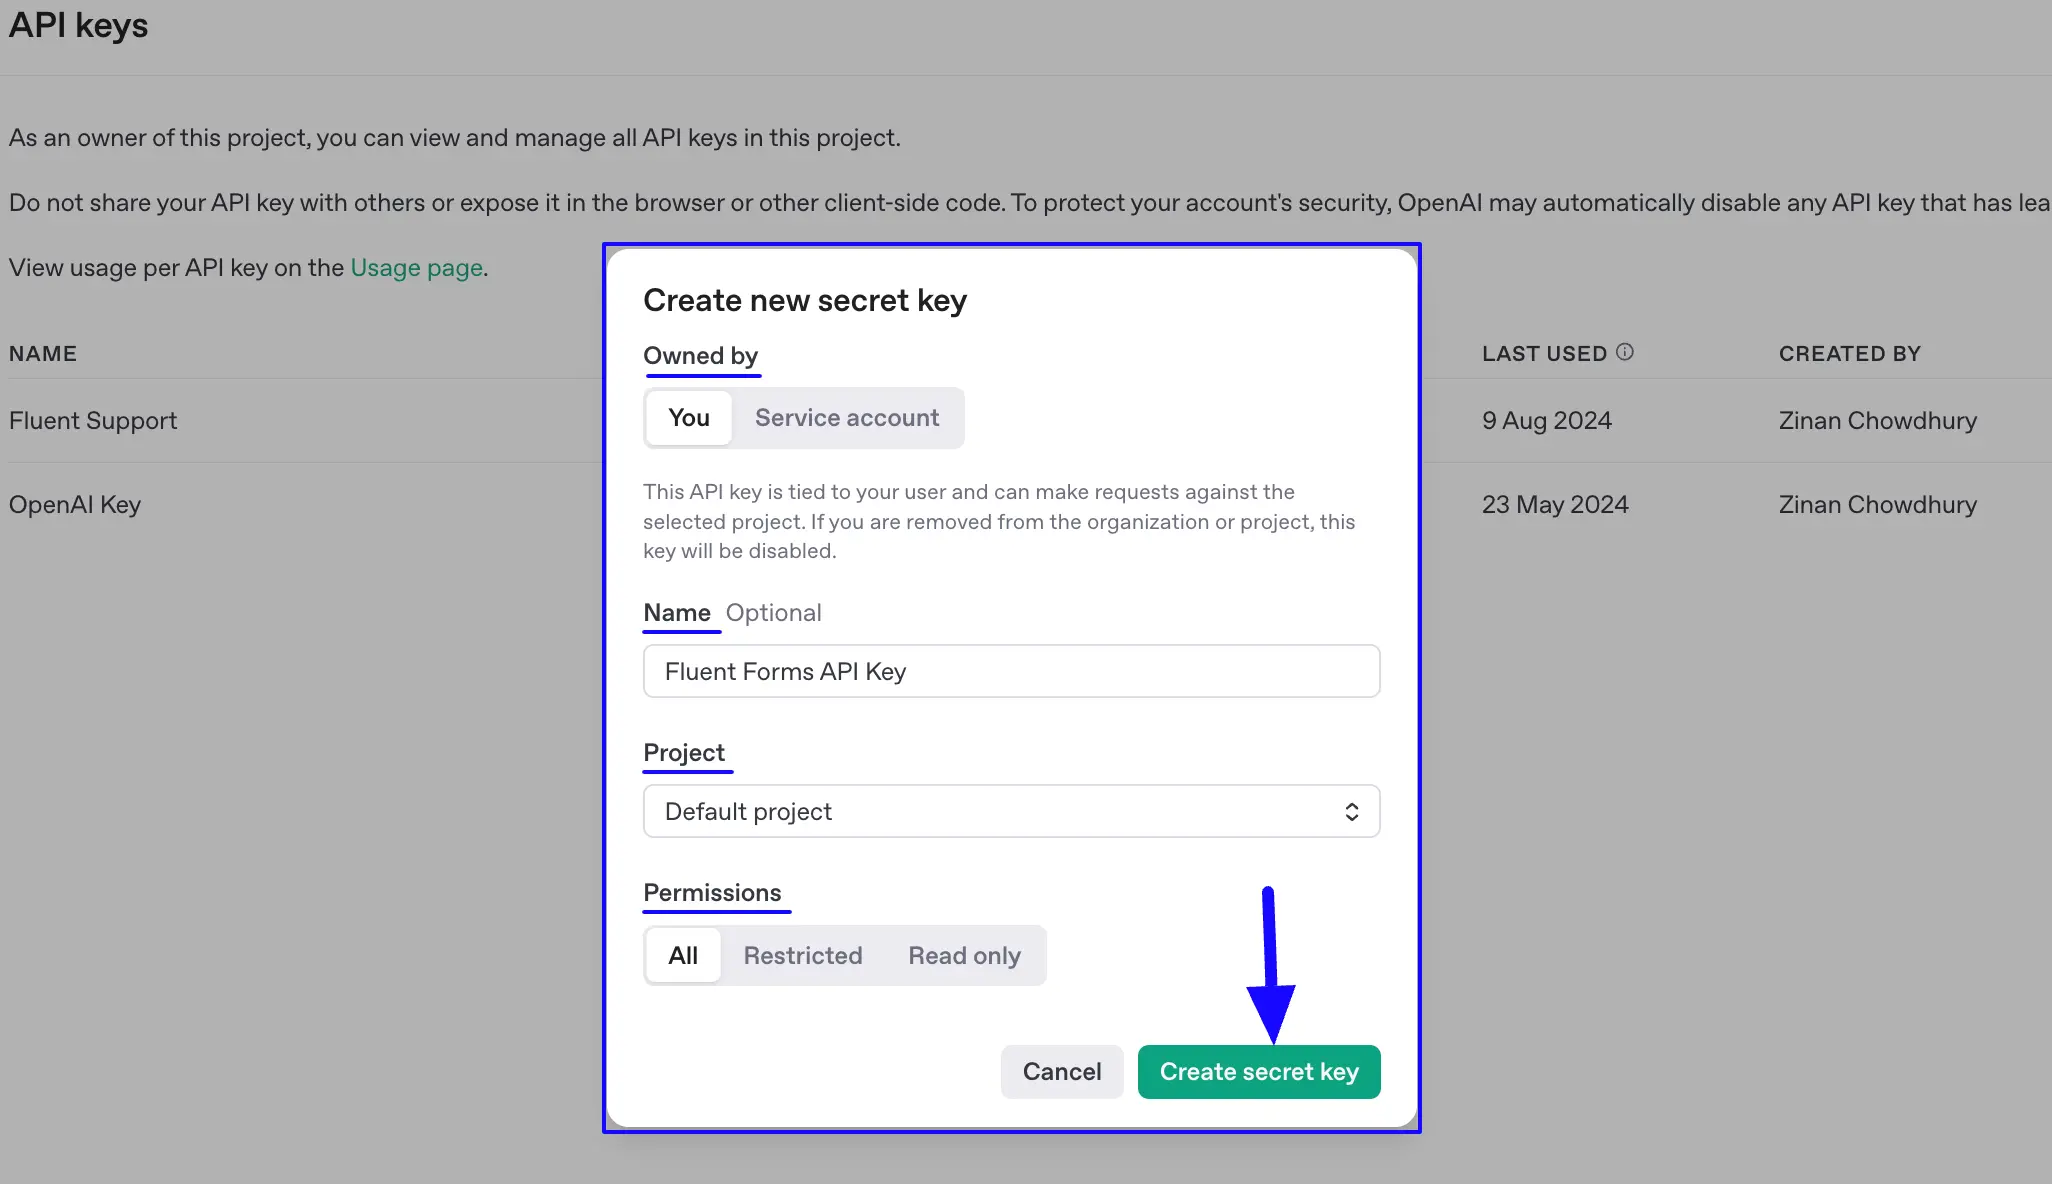
Task: Choose 'Read only' permissions option
Action: click(x=964, y=956)
